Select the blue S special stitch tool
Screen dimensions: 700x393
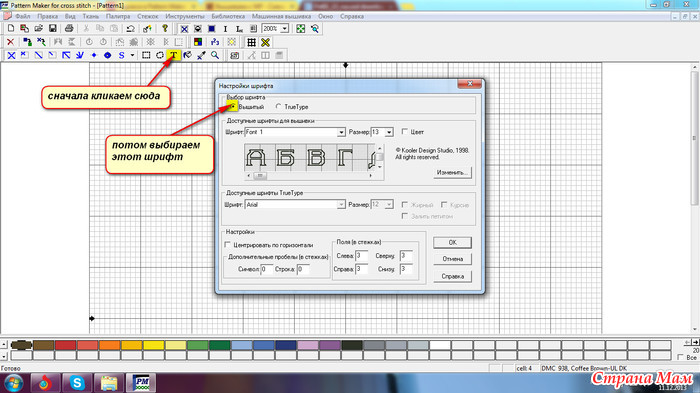121,55
